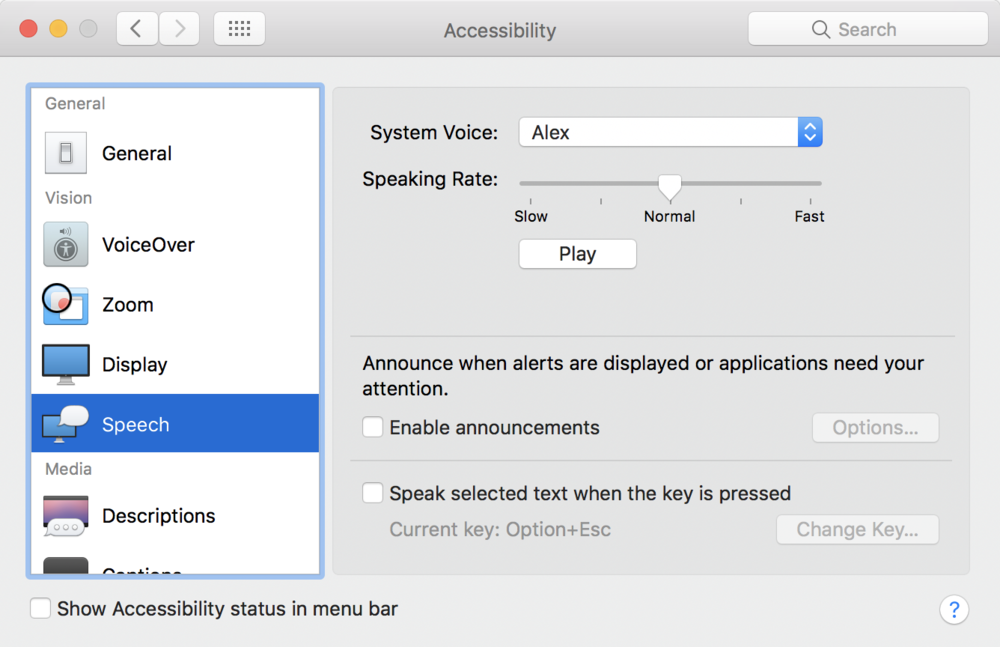Click the Speaking Rate slider thumb

click(670, 187)
